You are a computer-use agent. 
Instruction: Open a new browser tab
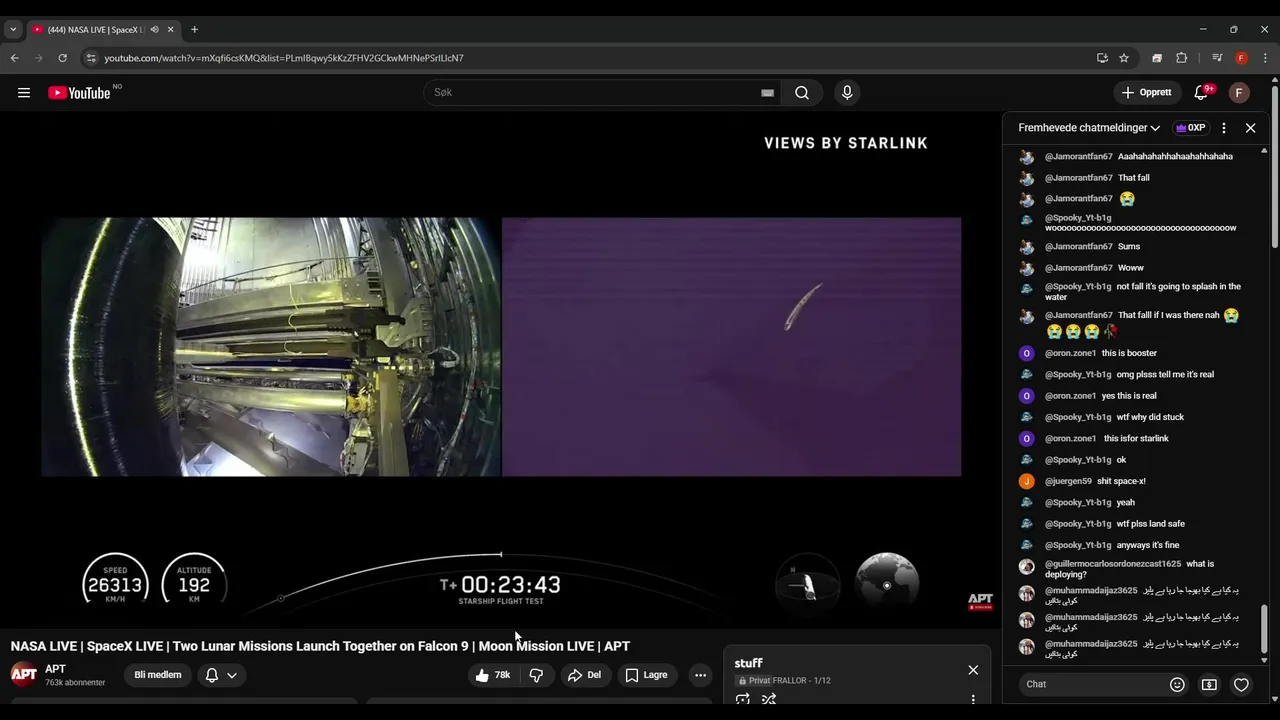click(x=194, y=30)
